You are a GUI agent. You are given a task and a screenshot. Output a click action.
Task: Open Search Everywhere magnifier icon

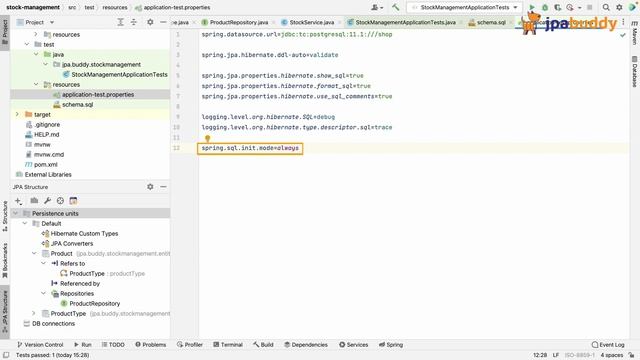[x=606, y=7]
